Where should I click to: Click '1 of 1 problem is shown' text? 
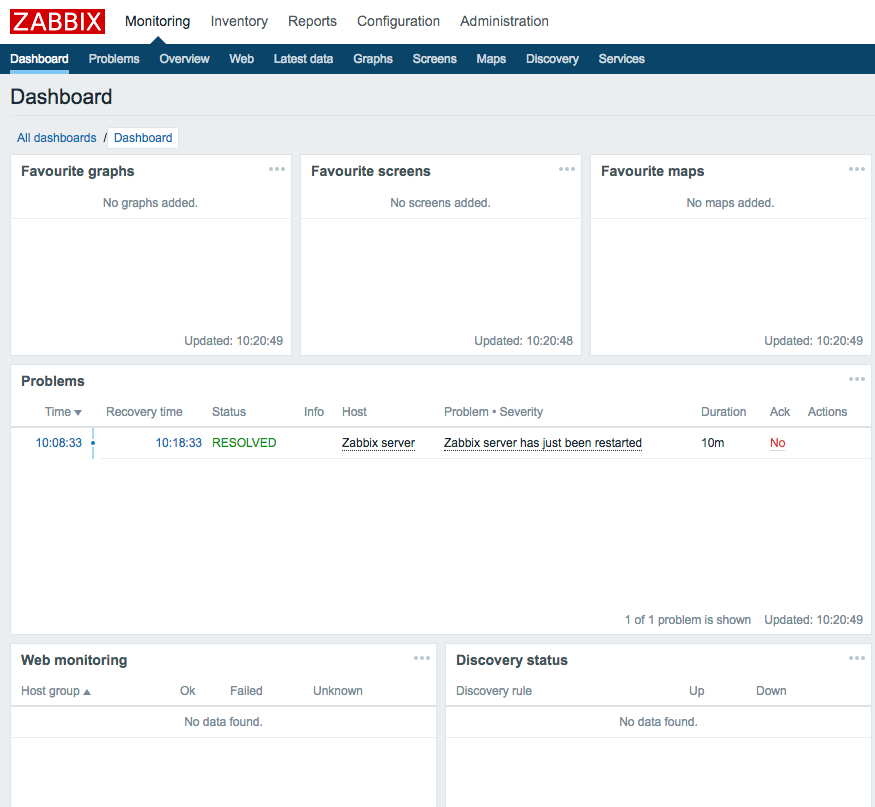click(688, 619)
